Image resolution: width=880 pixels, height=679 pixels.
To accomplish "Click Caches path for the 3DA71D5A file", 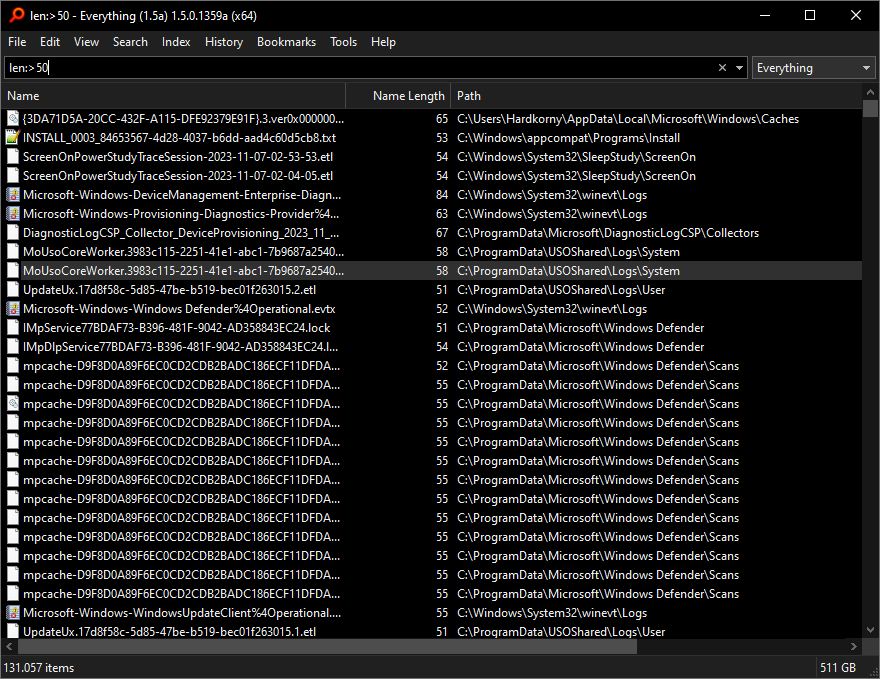I will [628, 118].
